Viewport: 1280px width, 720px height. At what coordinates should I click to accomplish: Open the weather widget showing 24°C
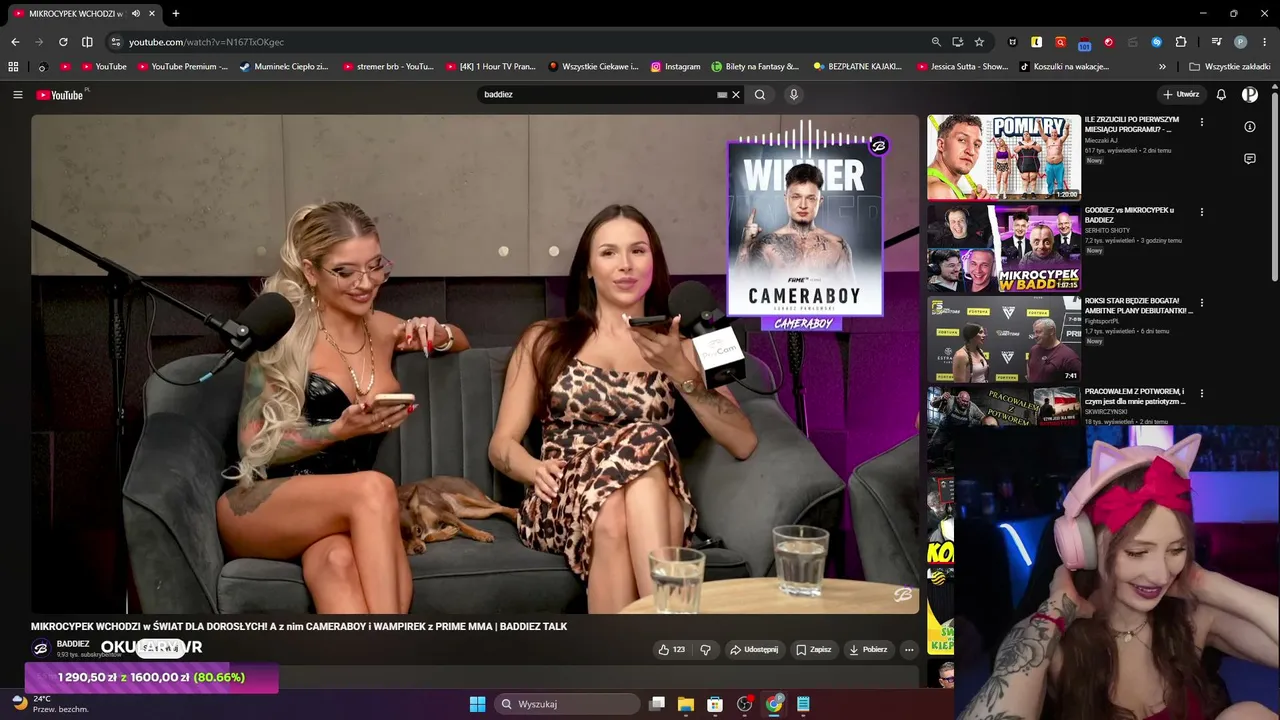(50, 704)
